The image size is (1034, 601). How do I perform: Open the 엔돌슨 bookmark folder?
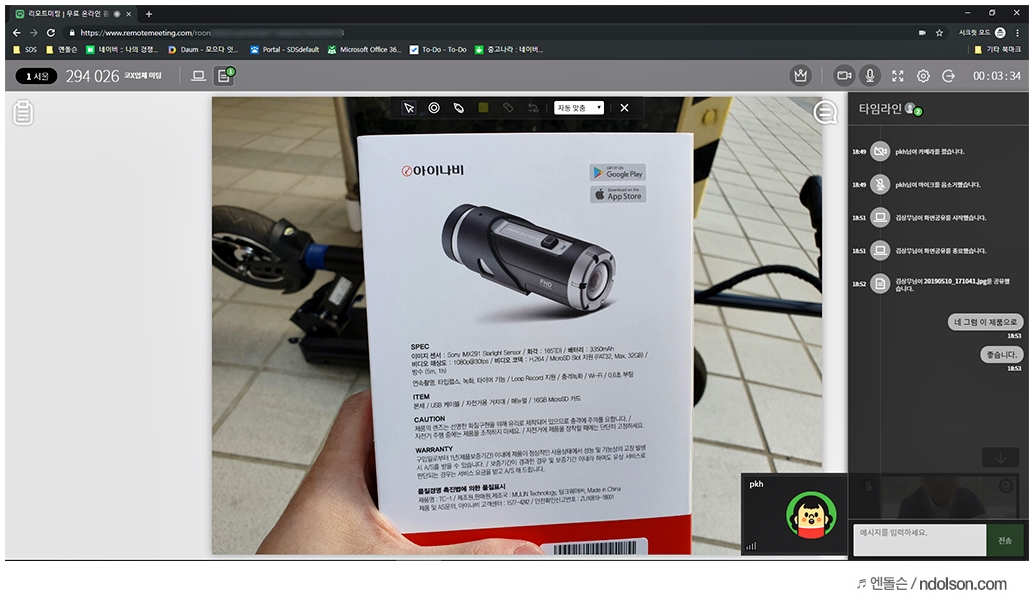(x=61, y=49)
